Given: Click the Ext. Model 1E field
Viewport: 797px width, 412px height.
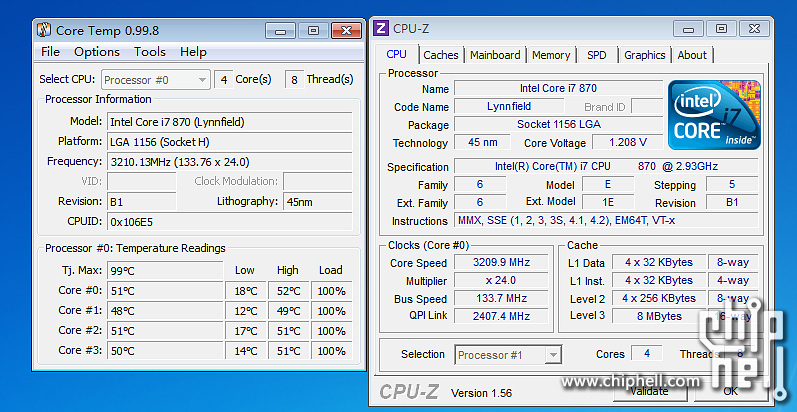Looking at the screenshot, I should coord(608,202).
